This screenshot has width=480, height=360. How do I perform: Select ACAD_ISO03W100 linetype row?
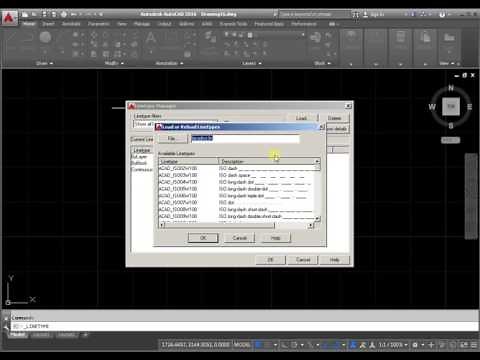[x=236, y=175]
